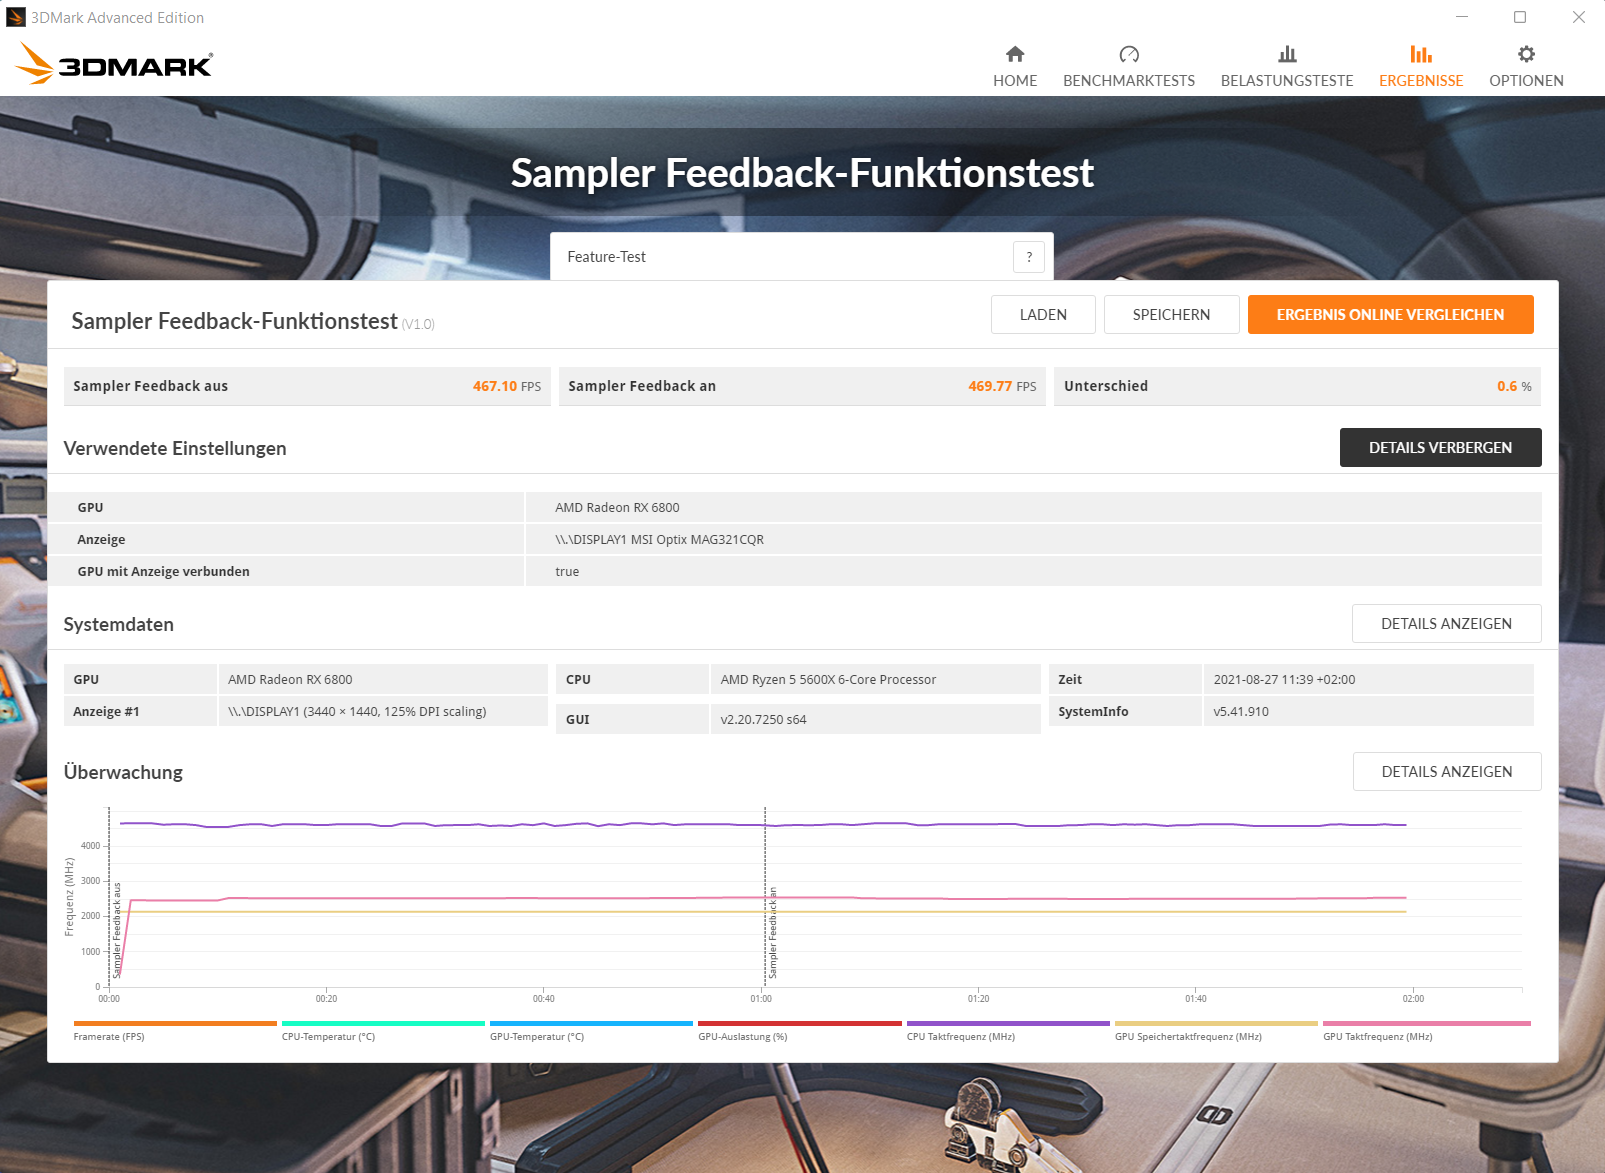Click the 'true' value for GPU mit Anzeige
The height and width of the screenshot is (1173, 1605).
click(x=567, y=571)
